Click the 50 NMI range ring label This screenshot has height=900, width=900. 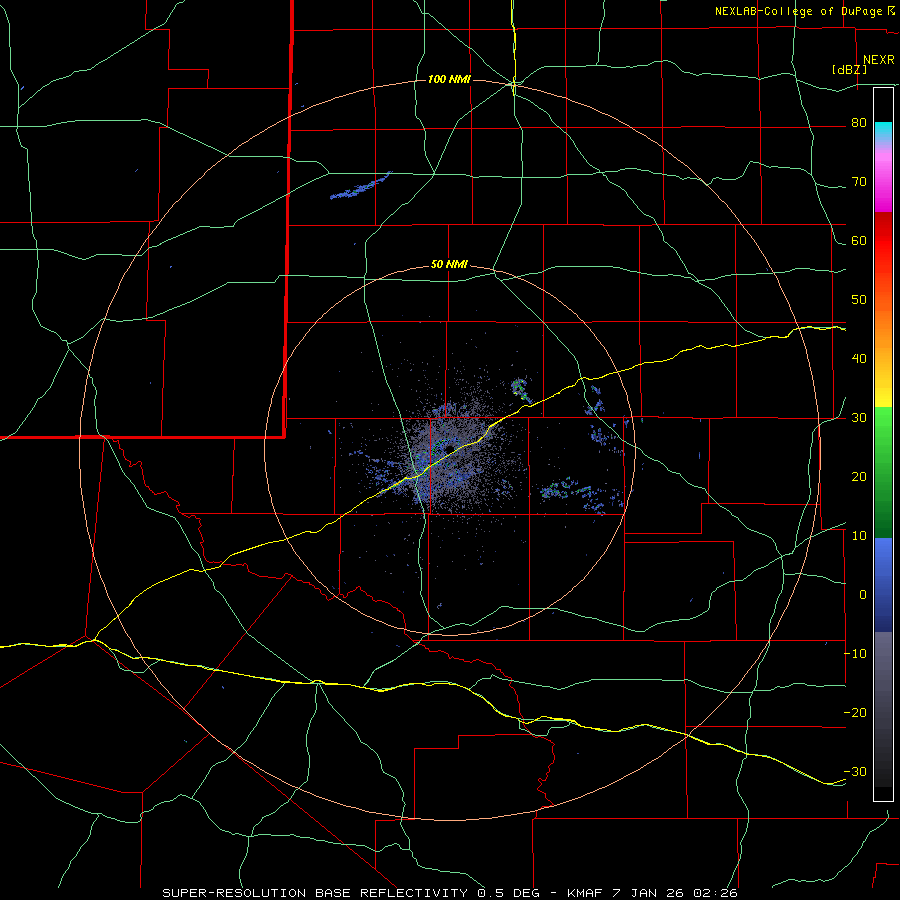click(449, 265)
